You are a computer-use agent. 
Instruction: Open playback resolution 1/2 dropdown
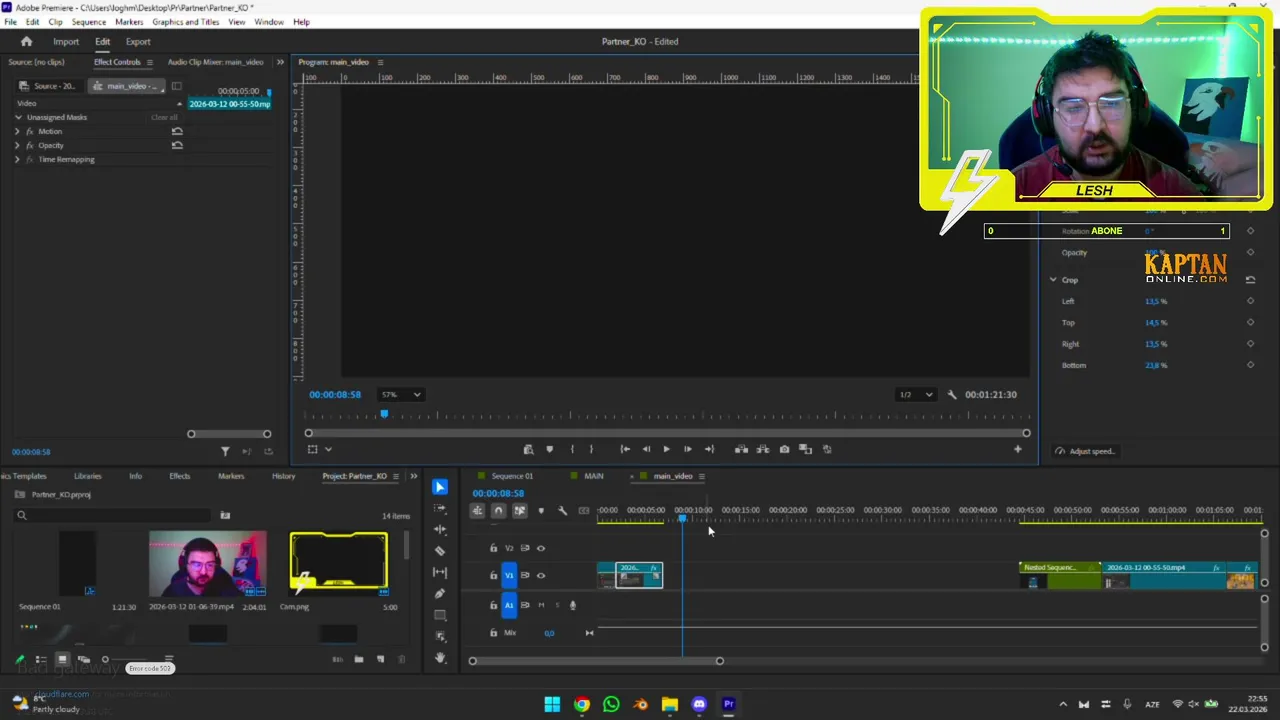916,394
